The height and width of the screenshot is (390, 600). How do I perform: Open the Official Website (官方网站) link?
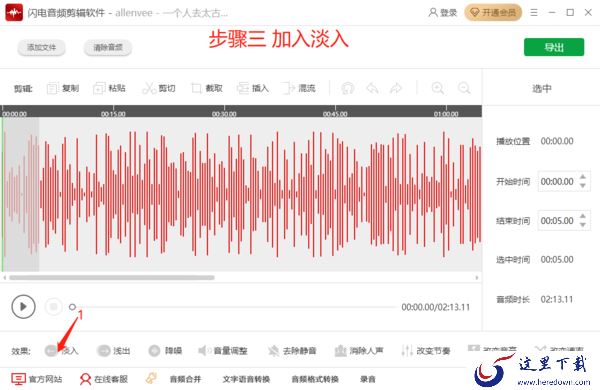37,379
